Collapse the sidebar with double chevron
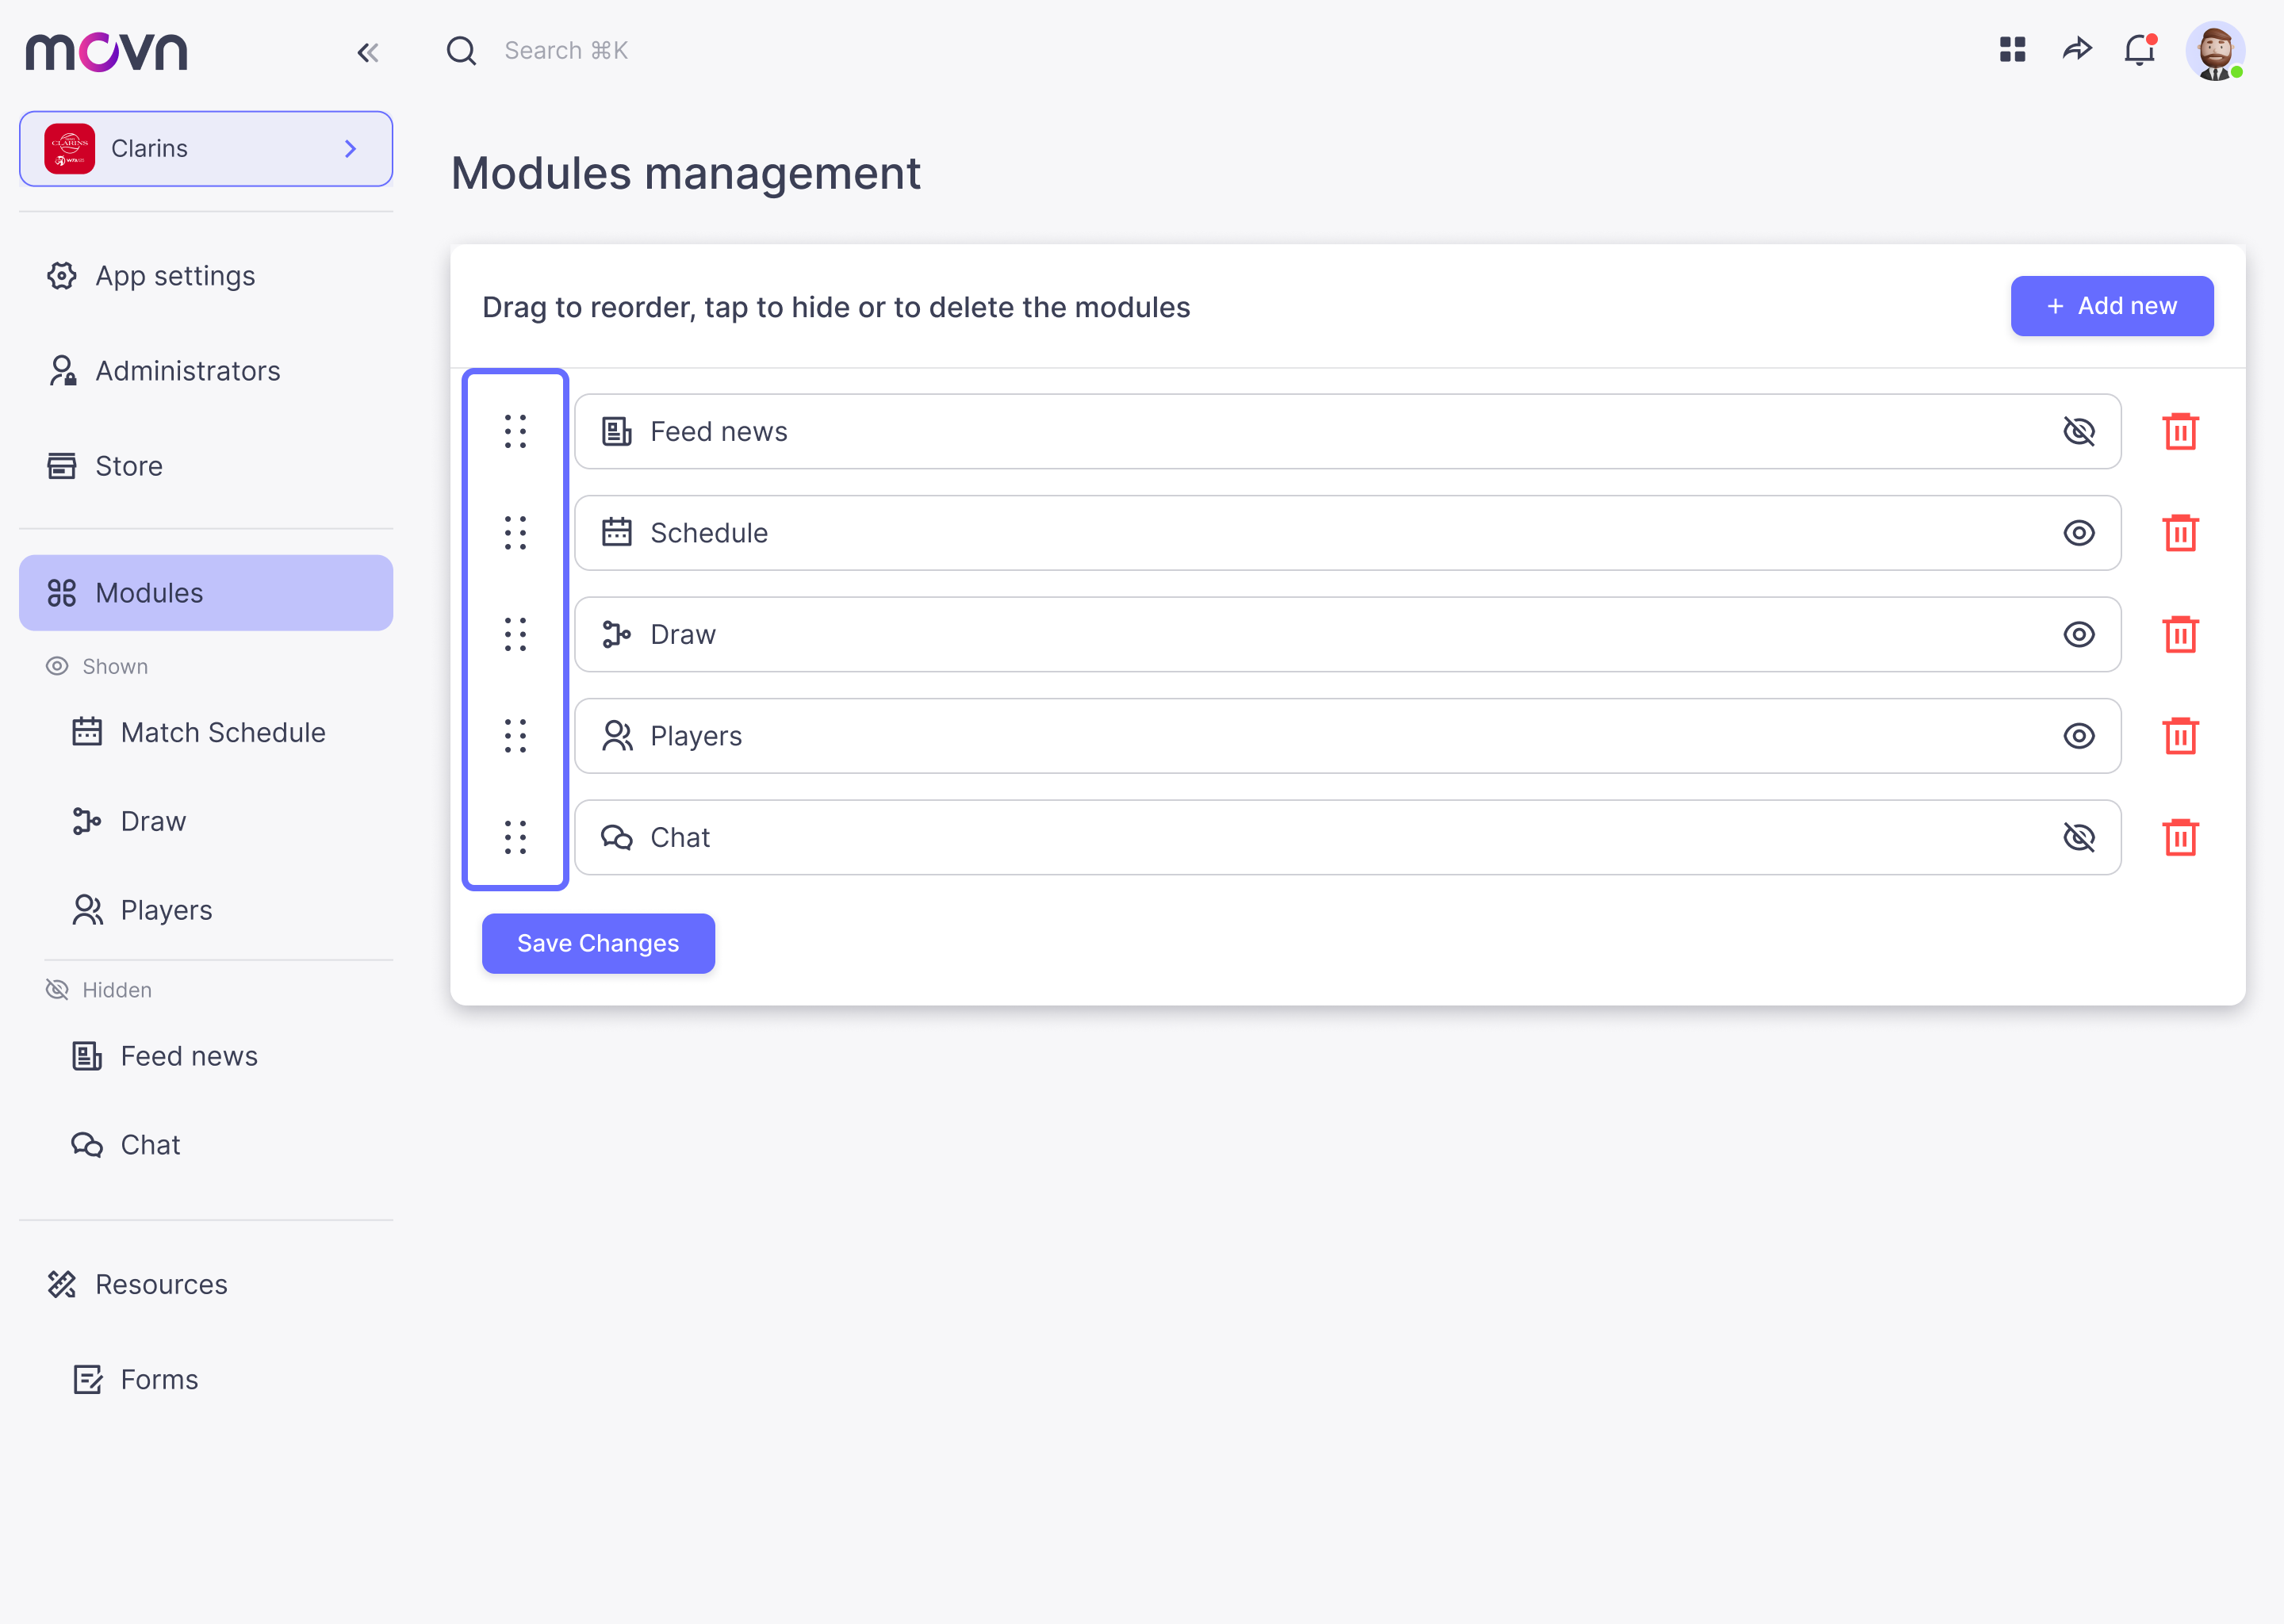Viewport: 2284px width, 1624px height. pyautogui.click(x=367, y=52)
